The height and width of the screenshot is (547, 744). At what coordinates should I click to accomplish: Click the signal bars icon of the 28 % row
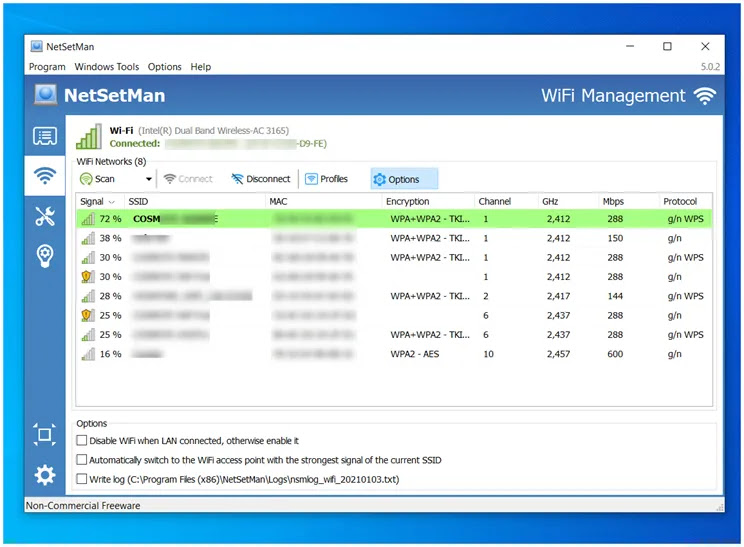pos(88,296)
